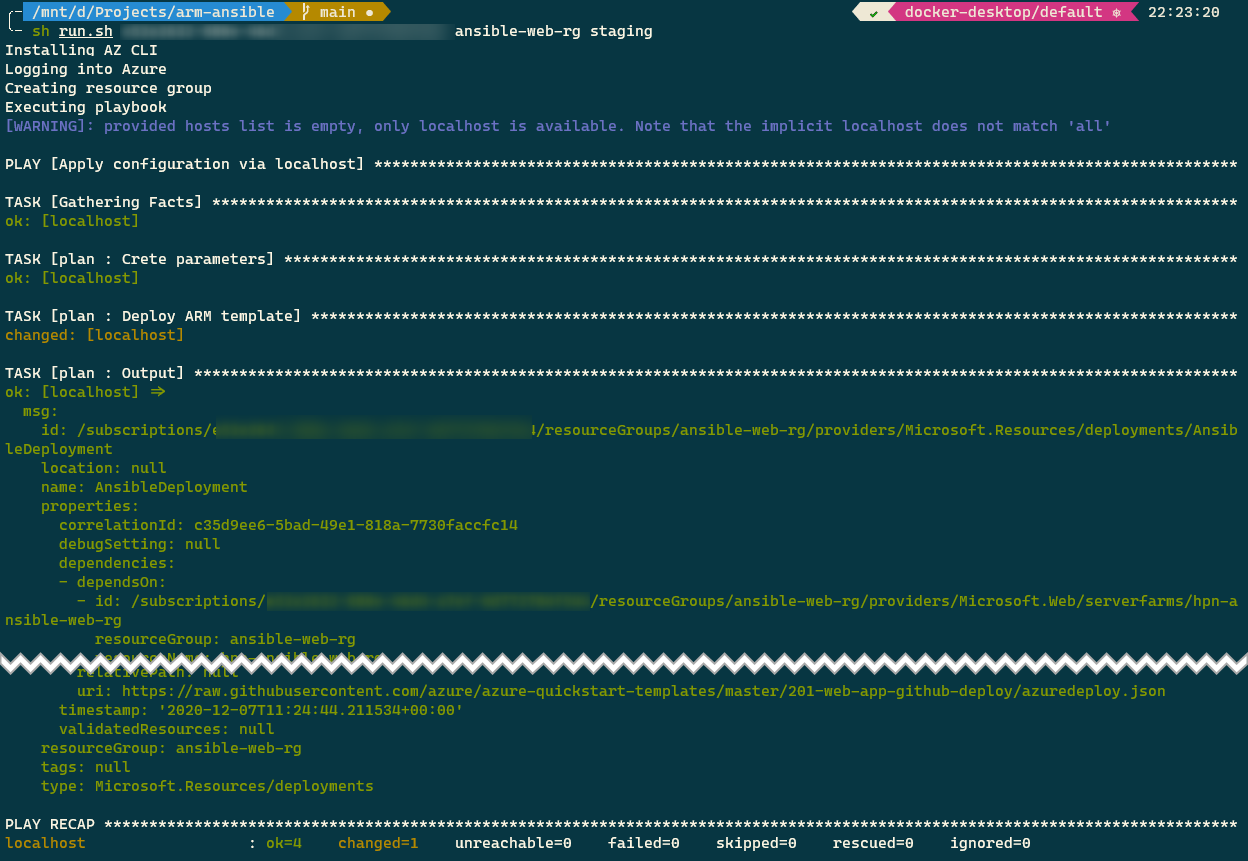Click the green checkmark status icon

(x=874, y=12)
